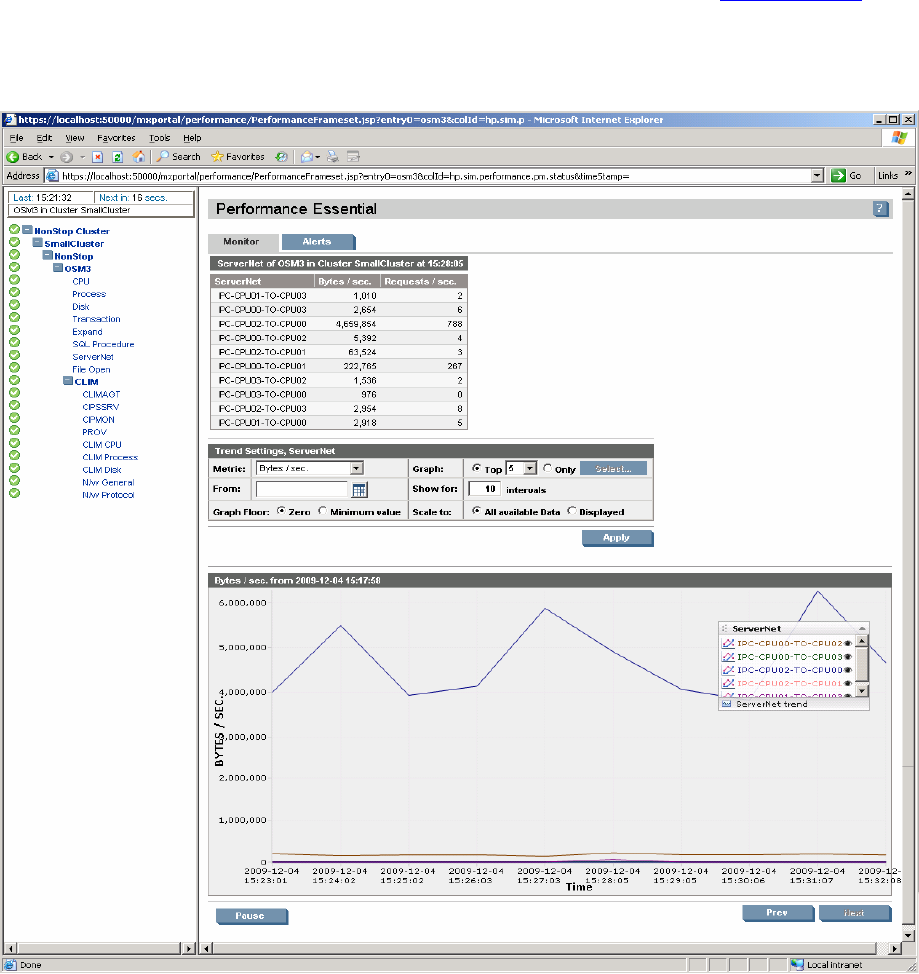Click the browser Home icon
Viewport: 919px width, 974px height.
click(138, 157)
